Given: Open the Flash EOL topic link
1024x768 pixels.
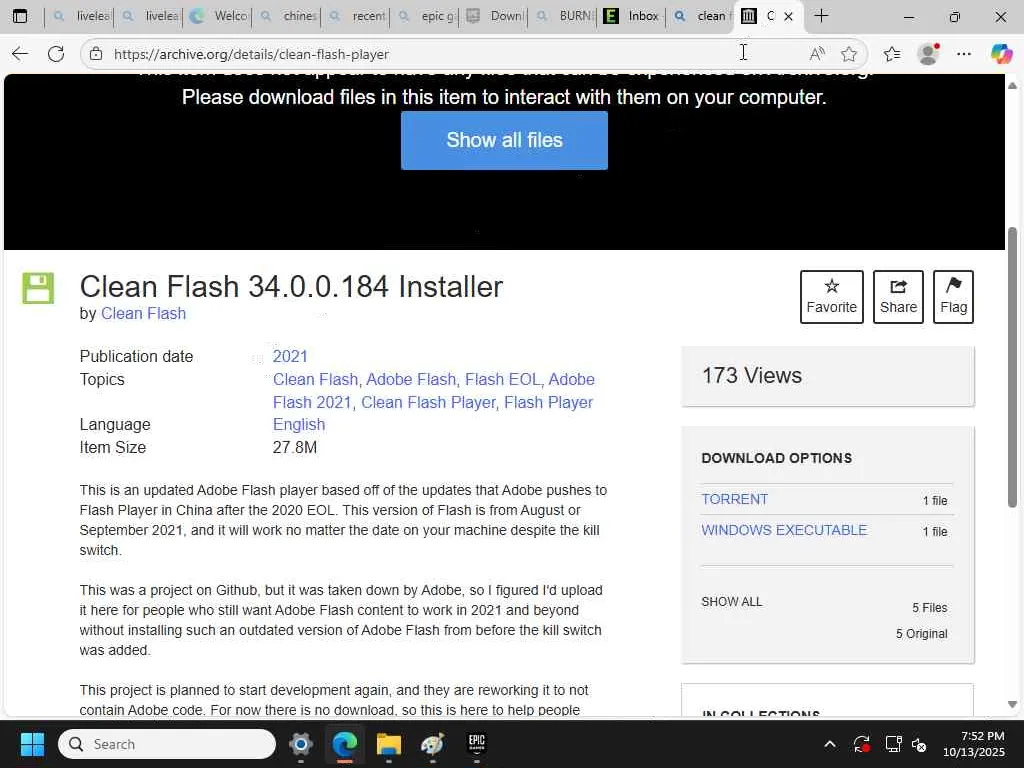Looking at the screenshot, I should 503,379.
